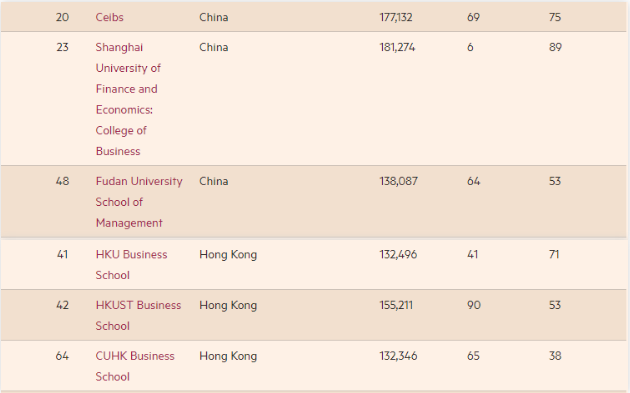Select the salary value 155,211
Image resolution: width=630 pixels, height=393 pixels.
[x=396, y=305]
